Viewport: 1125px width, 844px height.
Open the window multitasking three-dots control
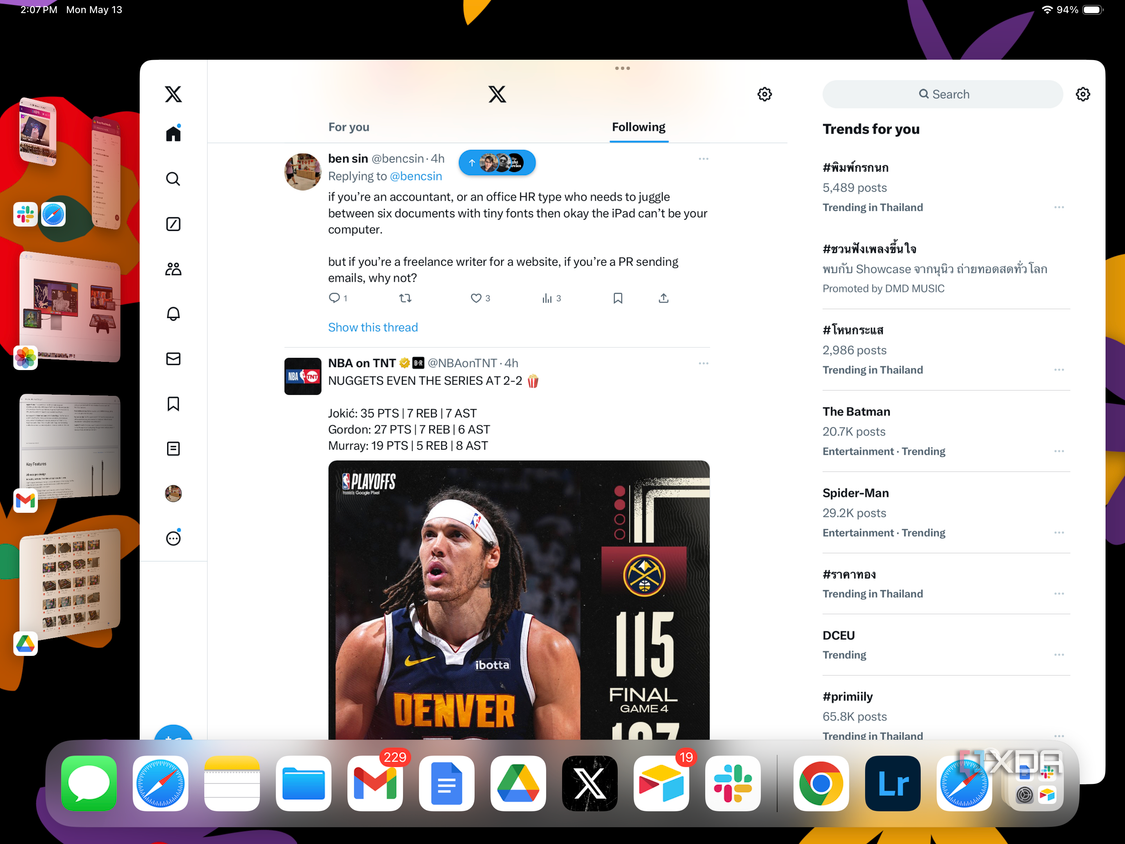tap(622, 68)
